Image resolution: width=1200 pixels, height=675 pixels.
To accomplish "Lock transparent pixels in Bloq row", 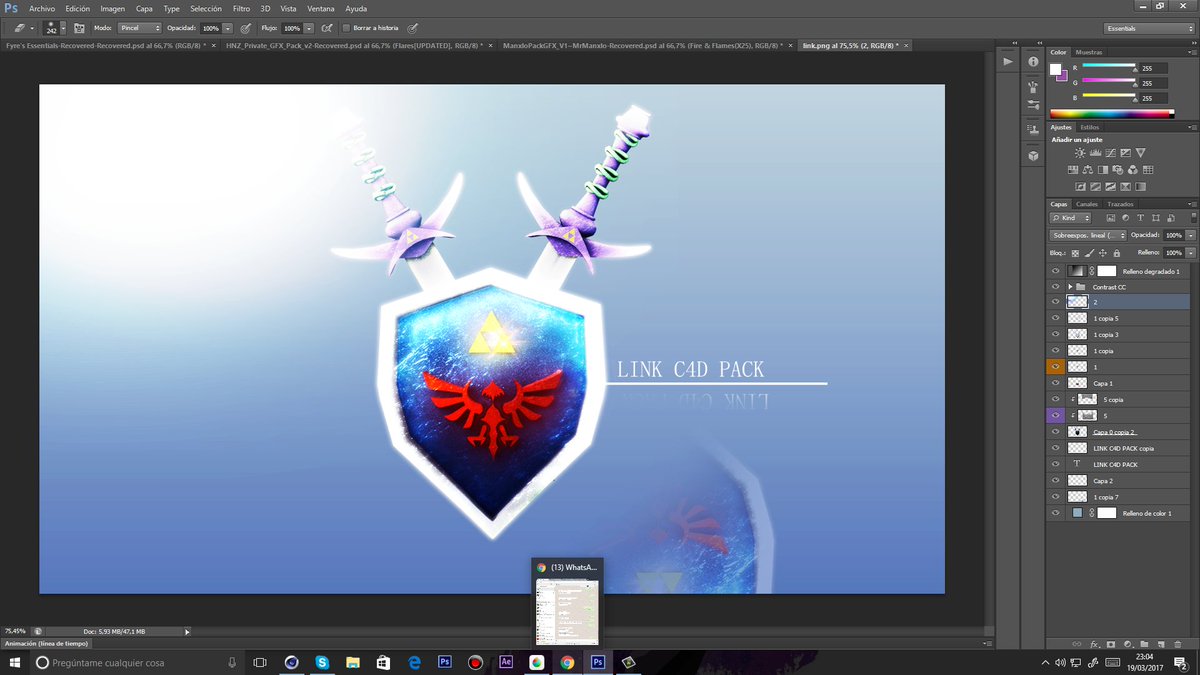I will 1075,253.
